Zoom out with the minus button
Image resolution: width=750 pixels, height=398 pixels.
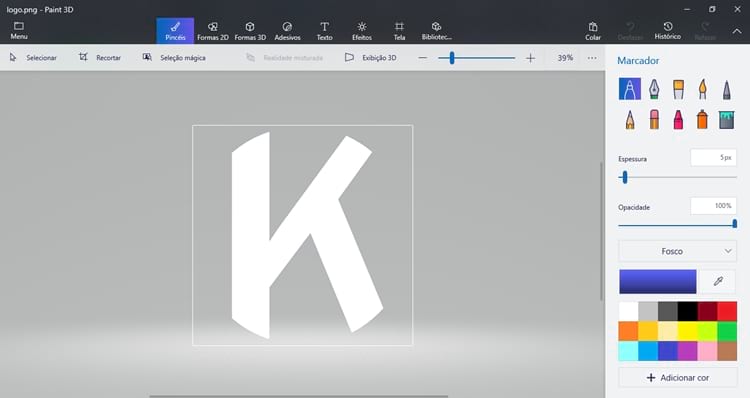[422, 58]
